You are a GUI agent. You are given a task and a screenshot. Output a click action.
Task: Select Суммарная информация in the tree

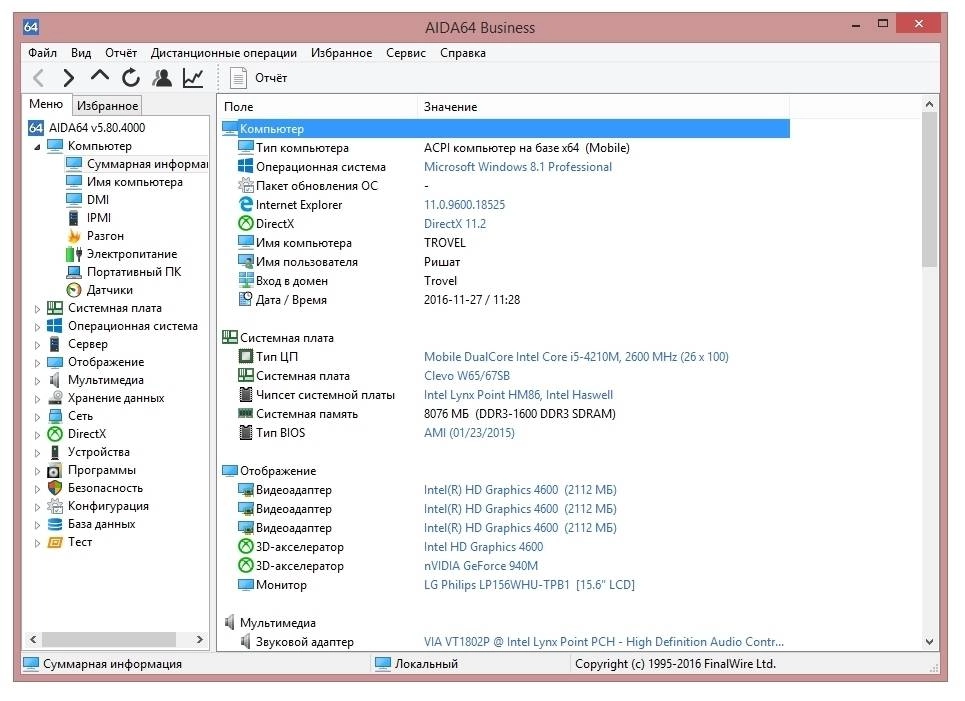[147, 164]
